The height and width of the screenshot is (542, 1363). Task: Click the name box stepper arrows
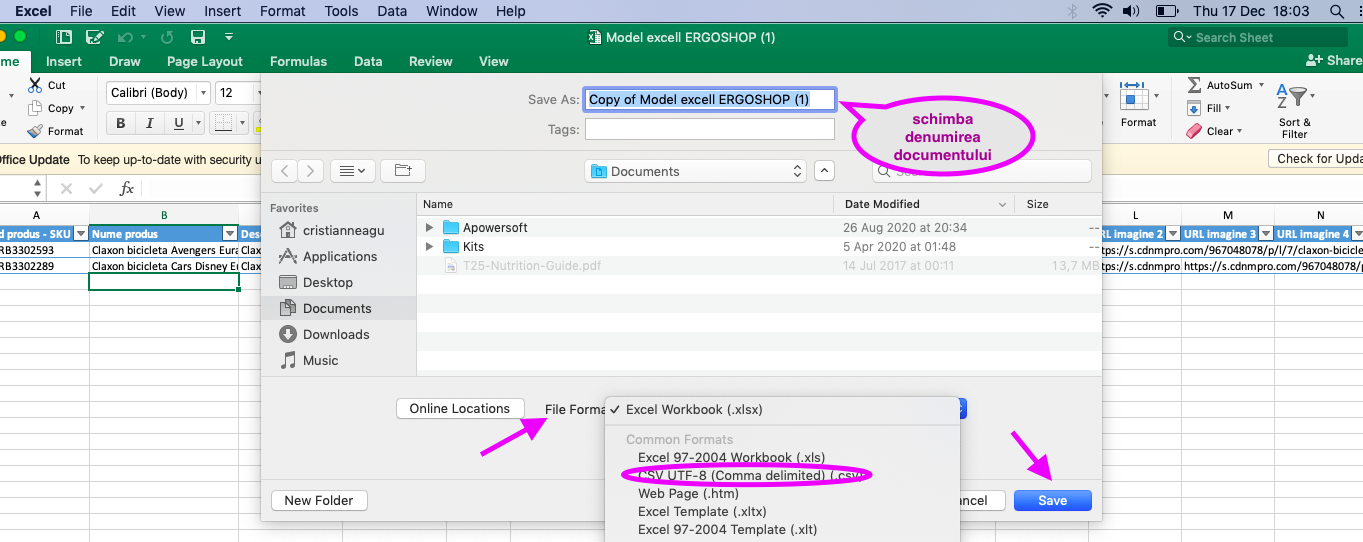pos(37,188)
